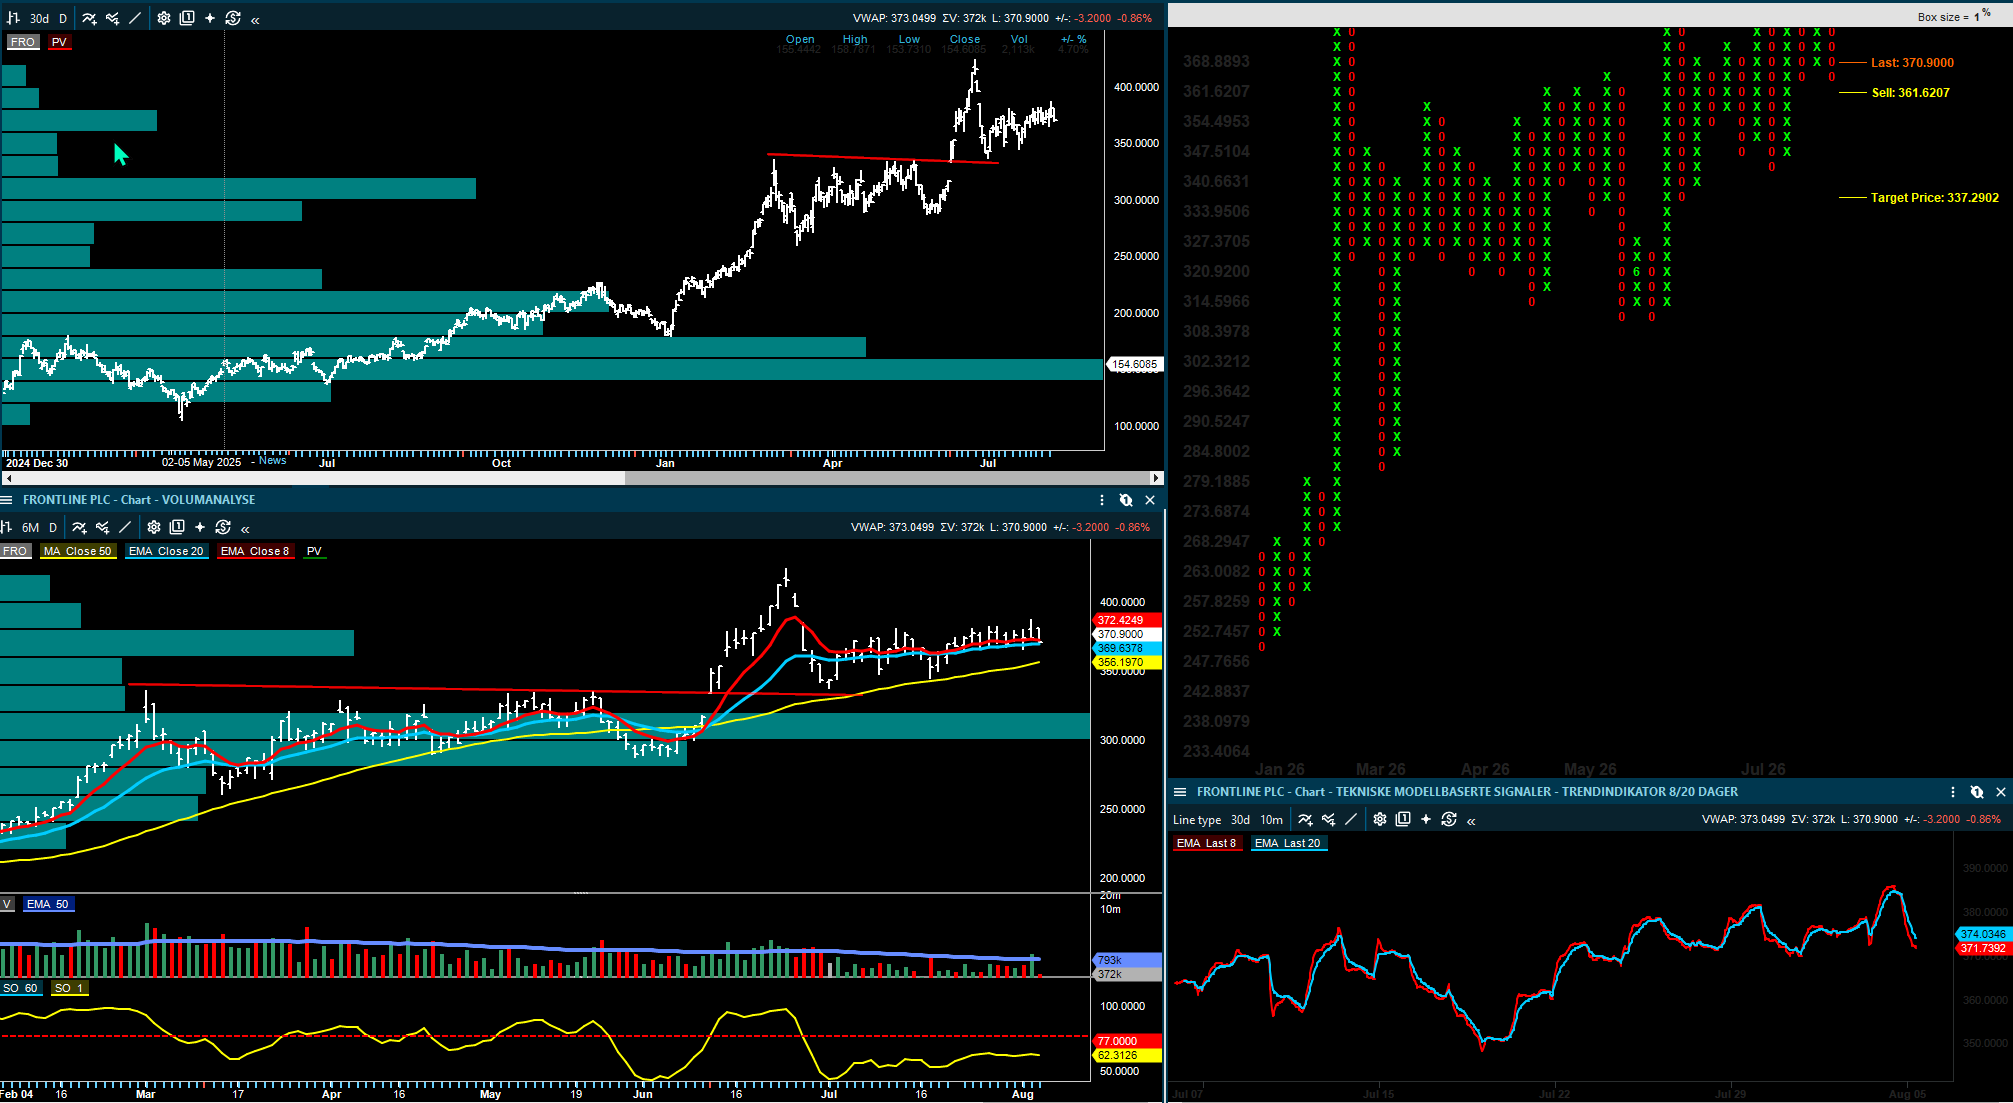Screen dimensions: 2013x1103
Task: Click the 154.6085 price label on top chart axis
Action: pyautogui.click(x=1135, y=365)
